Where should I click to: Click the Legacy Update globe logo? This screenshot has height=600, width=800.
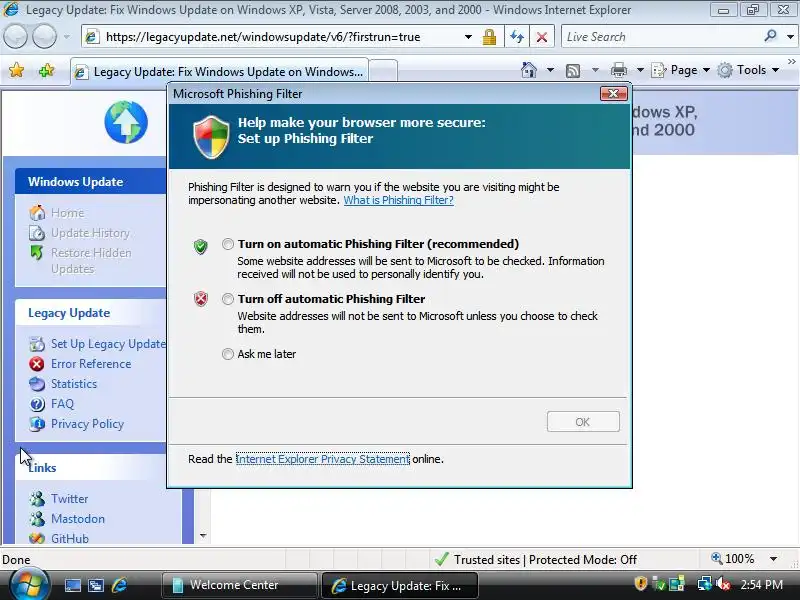(126, 122)
